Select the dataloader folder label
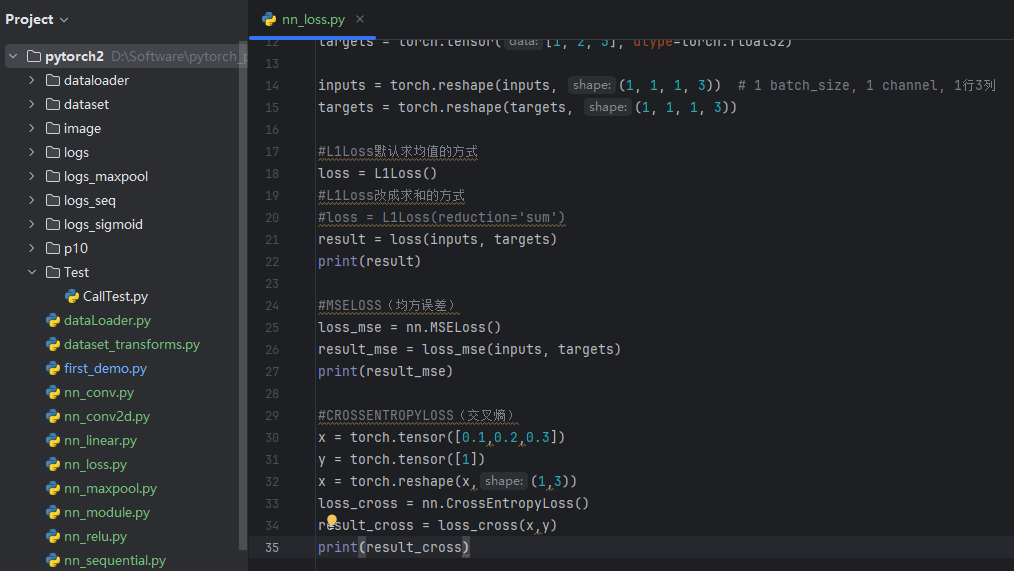This screenshot has height=571, width=1014. pos(96,80)
